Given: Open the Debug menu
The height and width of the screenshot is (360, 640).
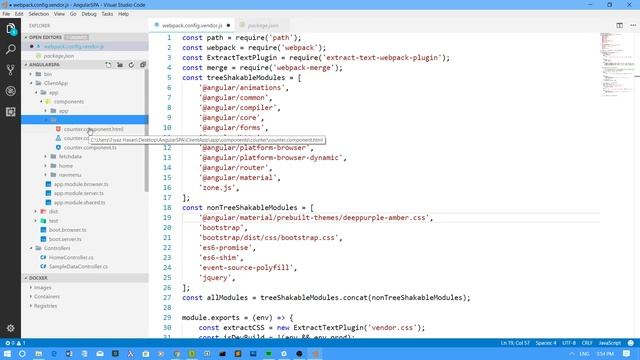Looking at the screenshot, I should pyautogui.click(x=89, y=14).
